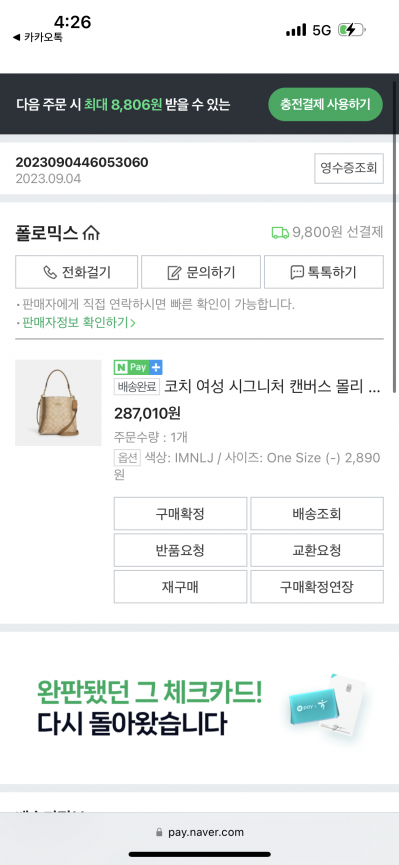This screenshot has width=399, height=865.
Task: Expand 판매자정보 확인하기 link
Action: pyautogui.click(x=79, y=323)
